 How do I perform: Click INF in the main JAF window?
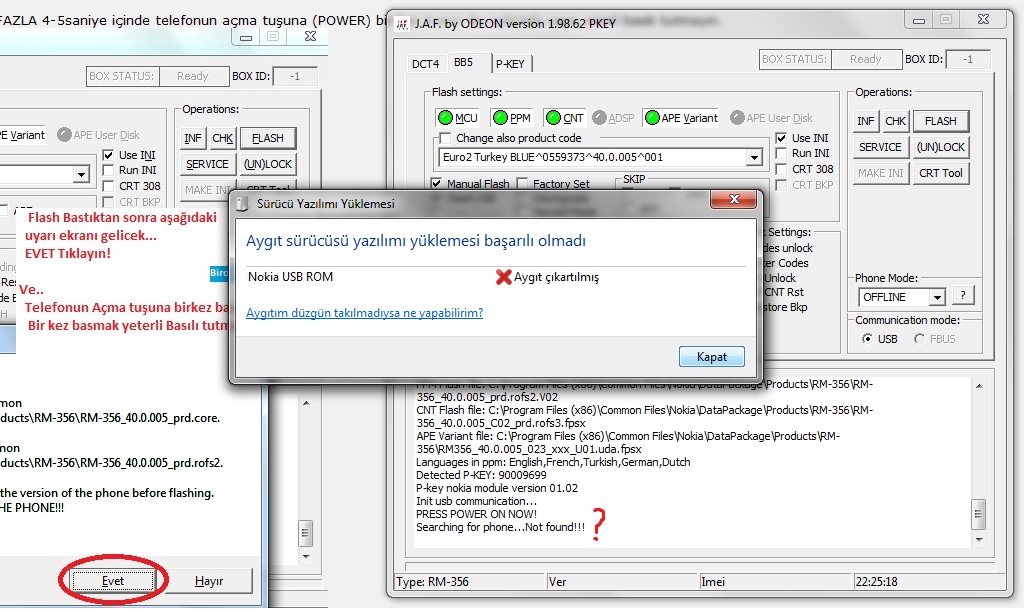[x=866, y=121]
